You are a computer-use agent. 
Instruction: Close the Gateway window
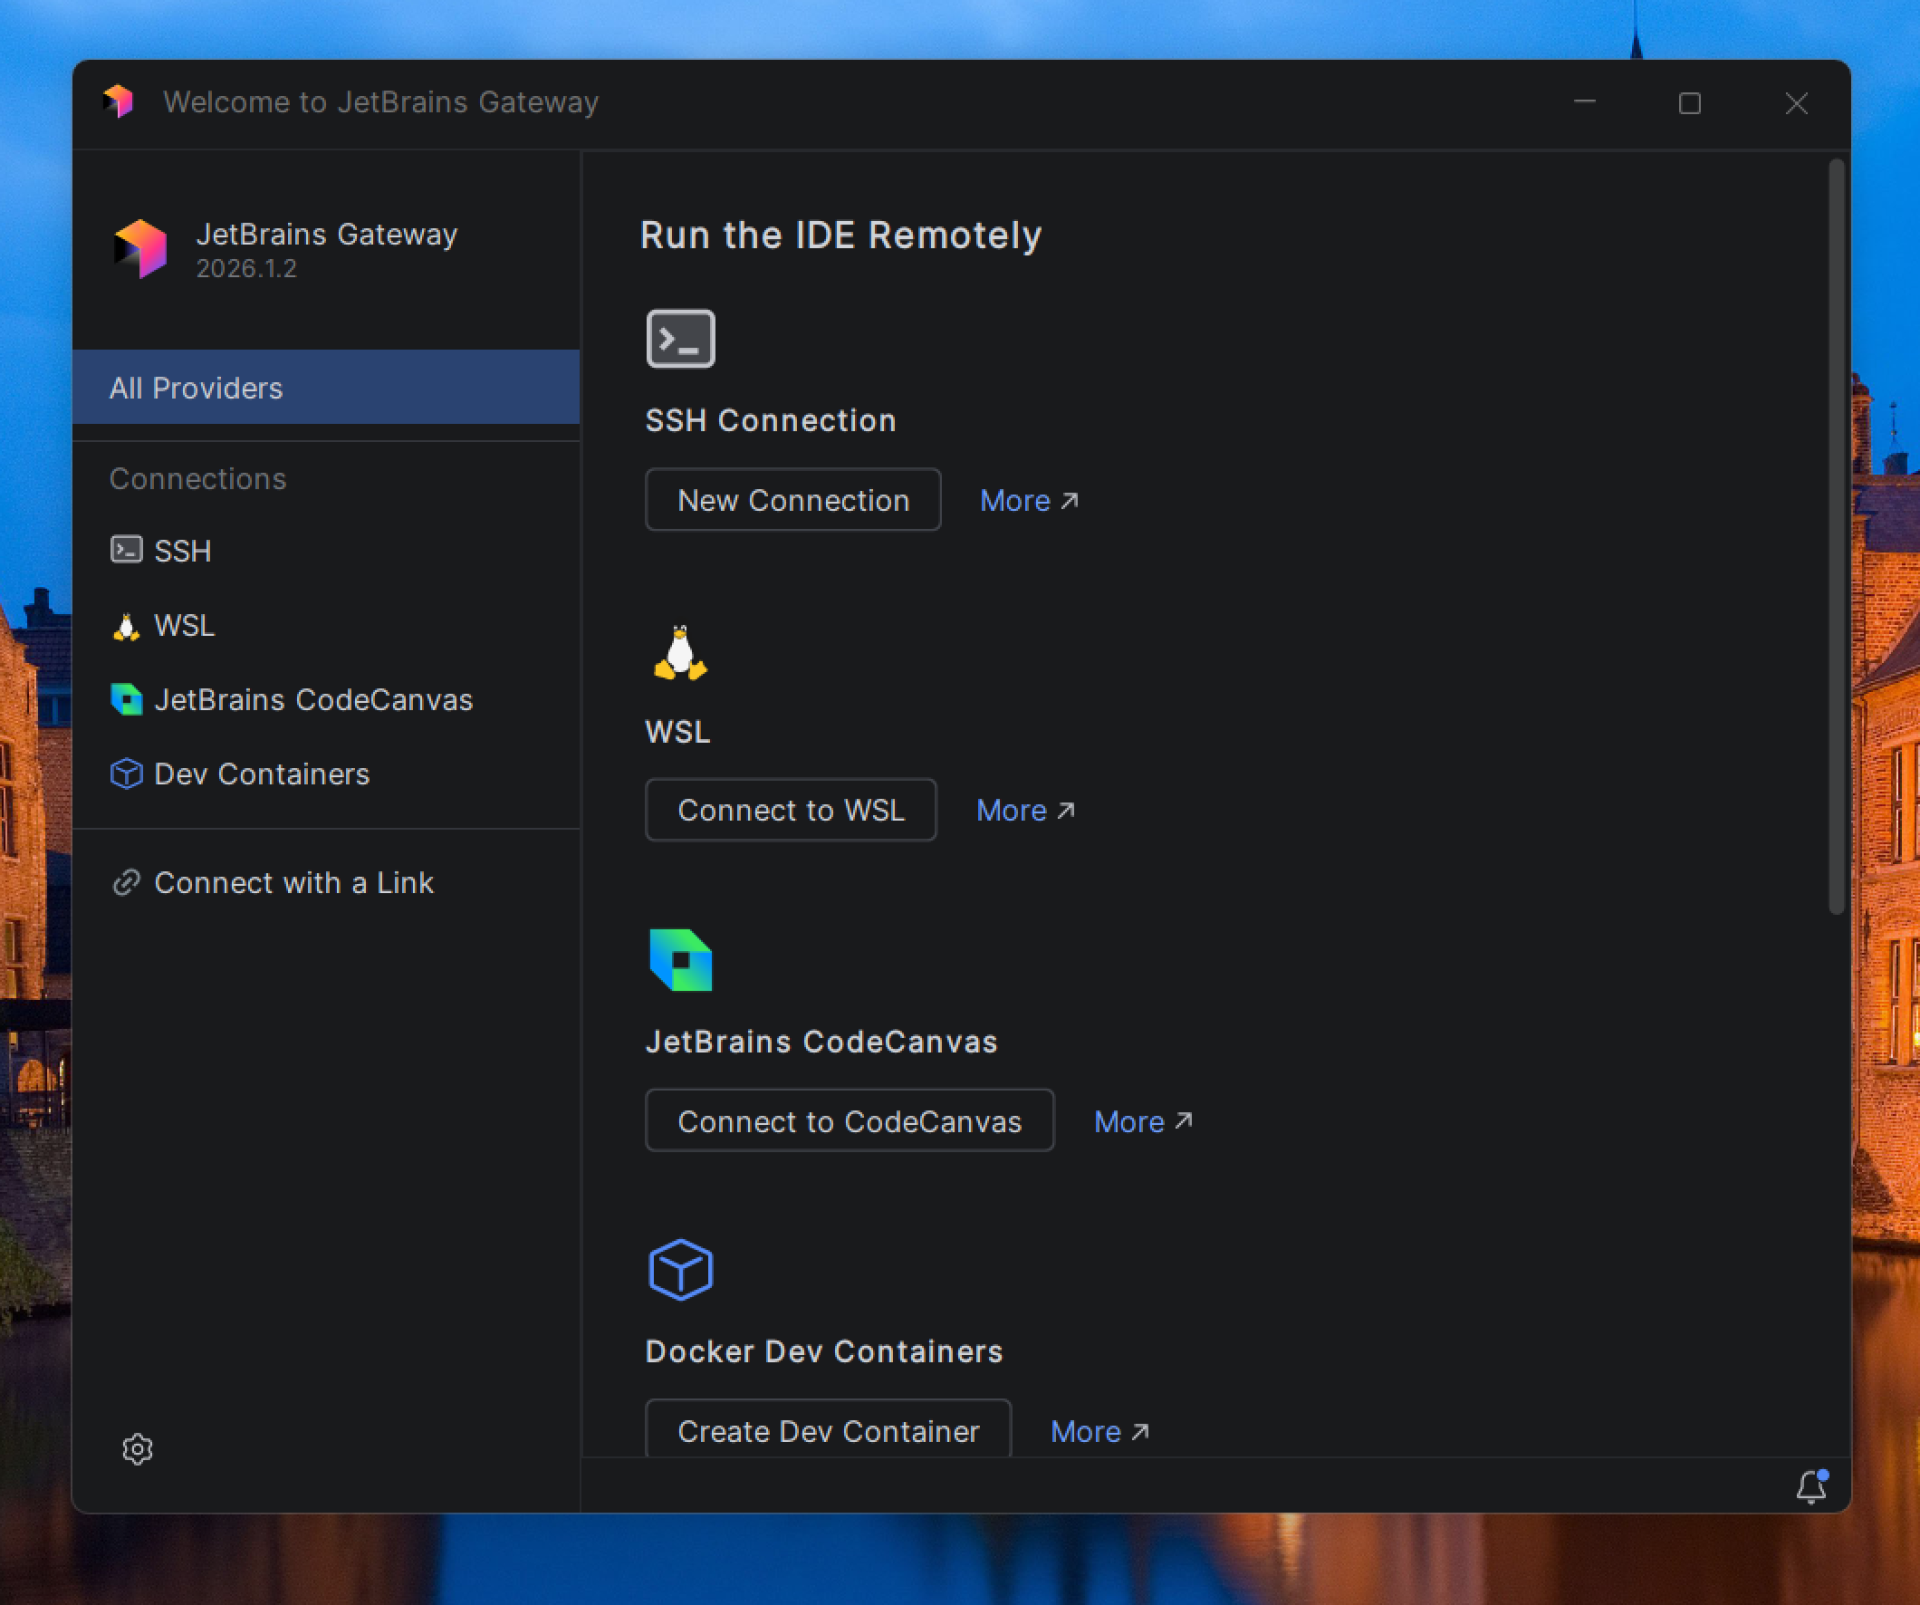1797,103
